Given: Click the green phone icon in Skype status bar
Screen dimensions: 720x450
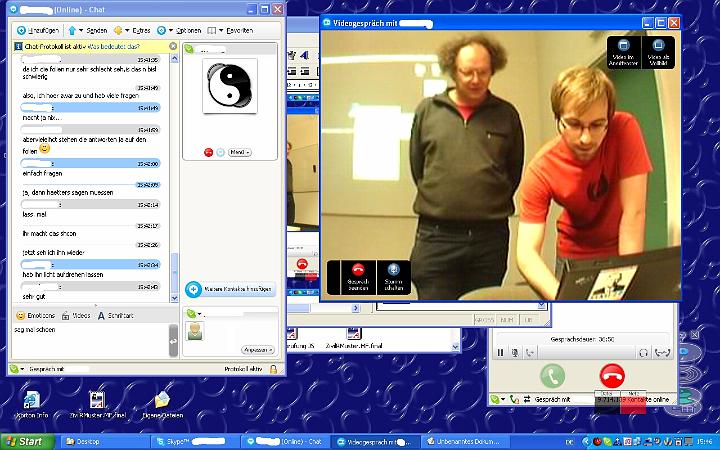Looking at the screenshot, I should pos(514,399).
